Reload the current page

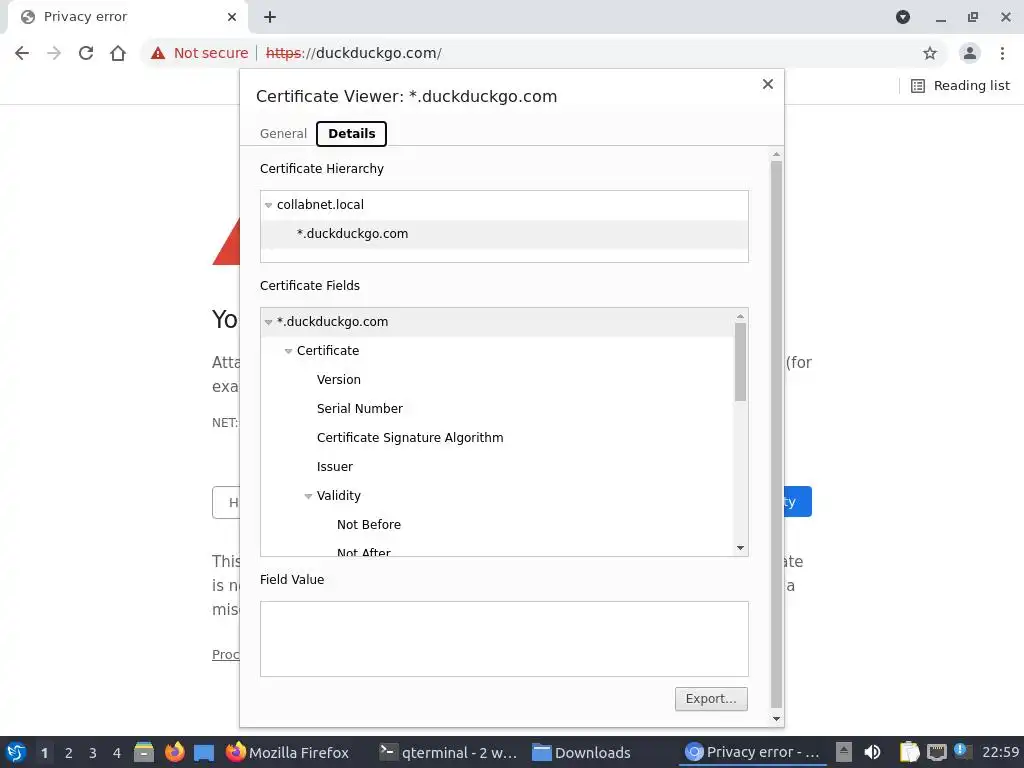86,53
